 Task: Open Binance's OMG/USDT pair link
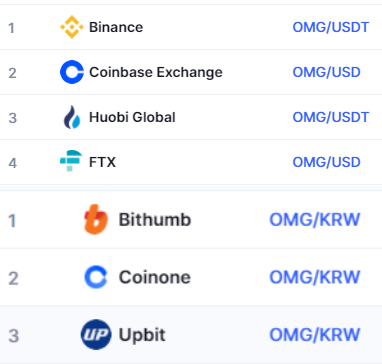coord(331,27)
